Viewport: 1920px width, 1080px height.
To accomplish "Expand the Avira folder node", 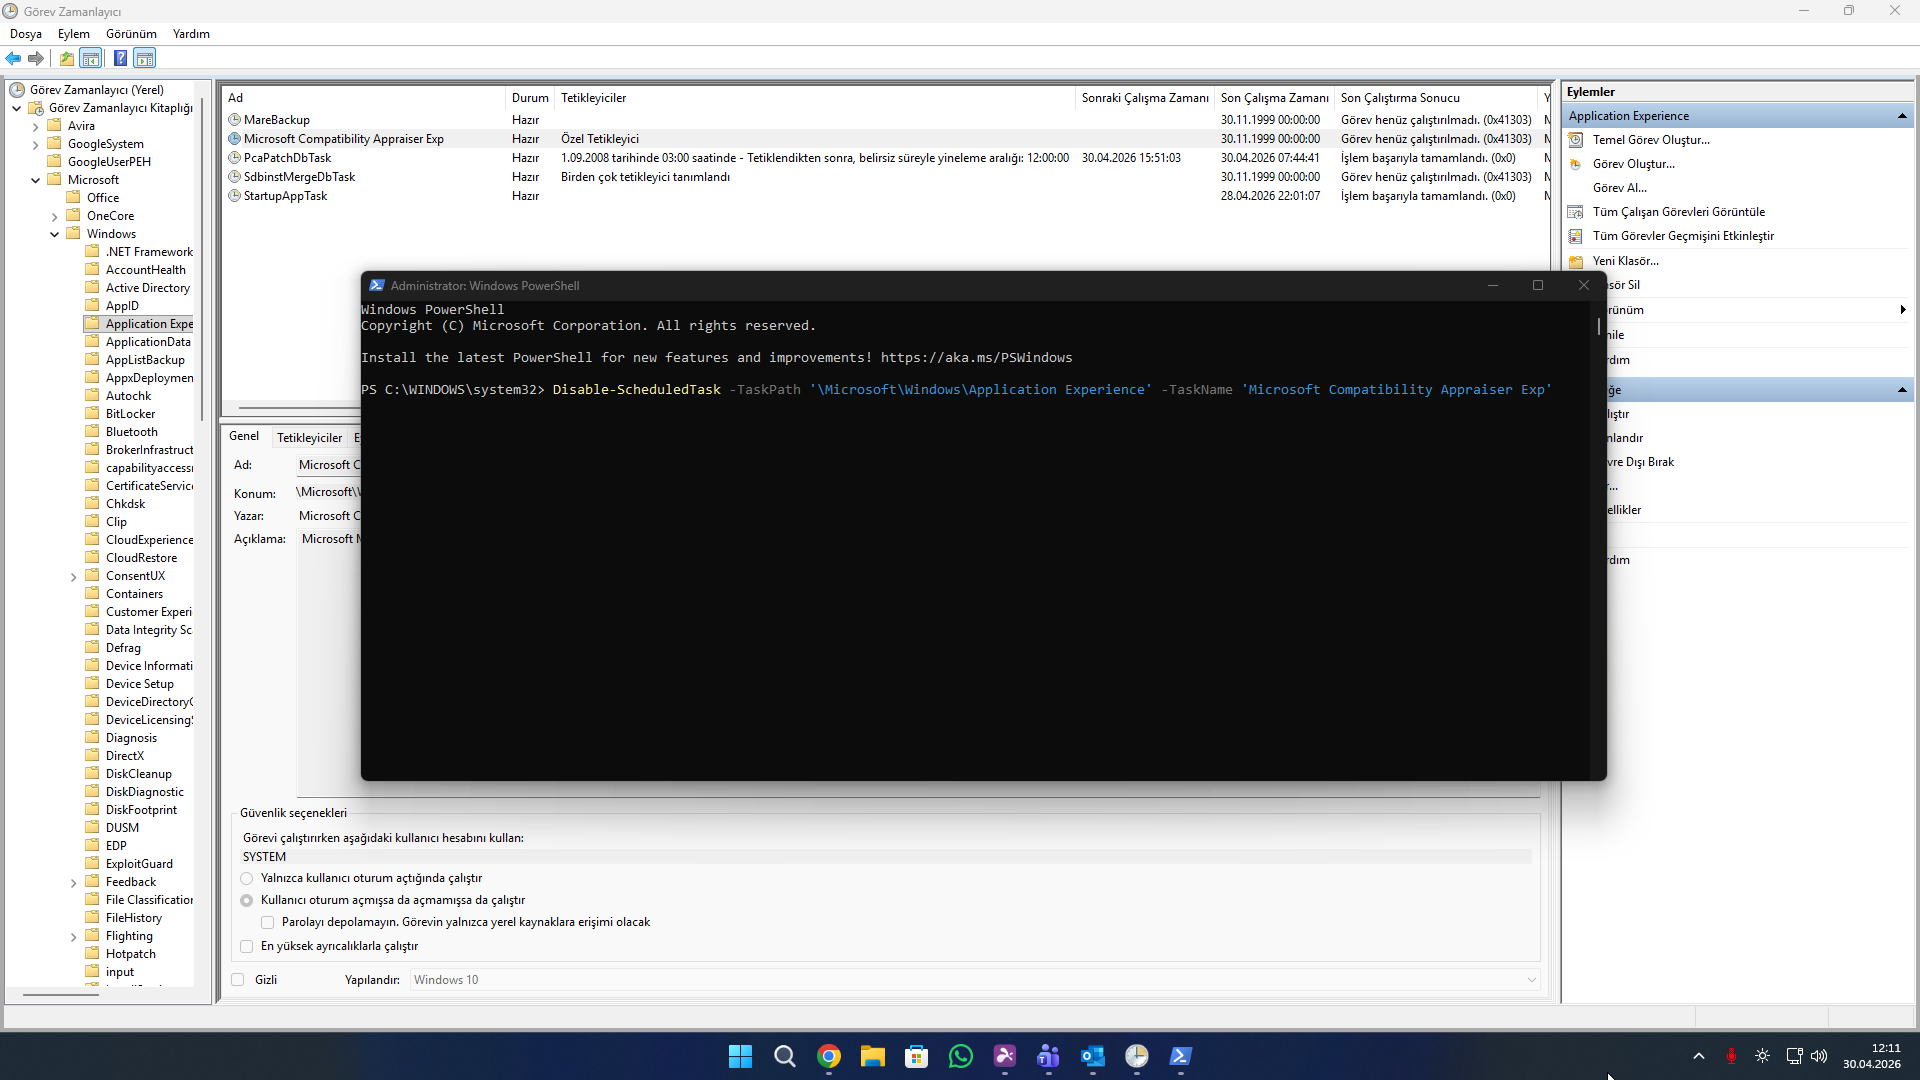I will pos(36,126).
